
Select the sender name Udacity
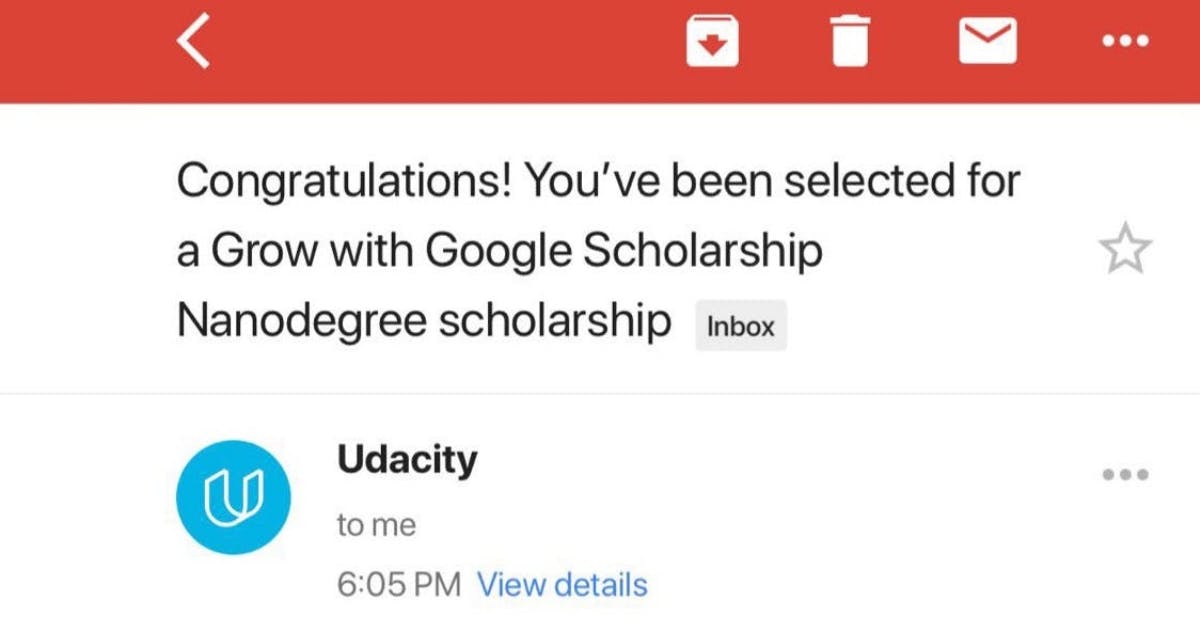coord(407,459)
